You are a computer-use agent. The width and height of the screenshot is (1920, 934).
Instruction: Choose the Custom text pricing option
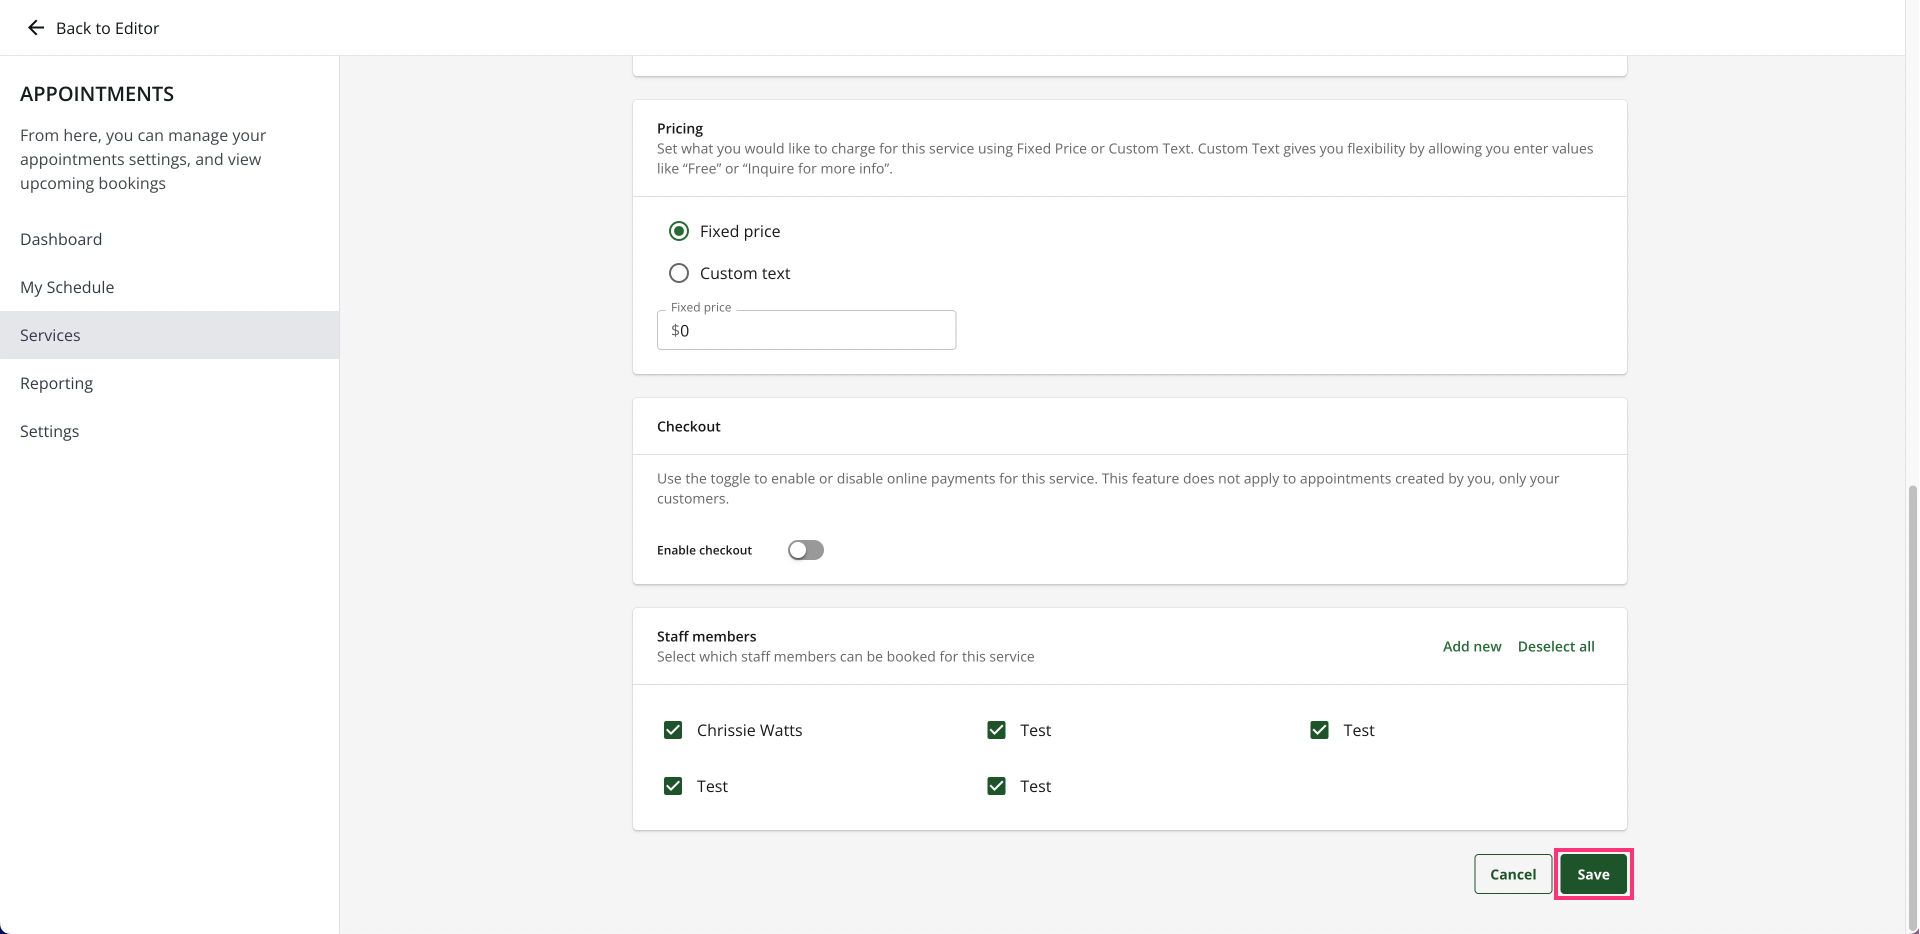pyautogui.click(x=679, y=273)
